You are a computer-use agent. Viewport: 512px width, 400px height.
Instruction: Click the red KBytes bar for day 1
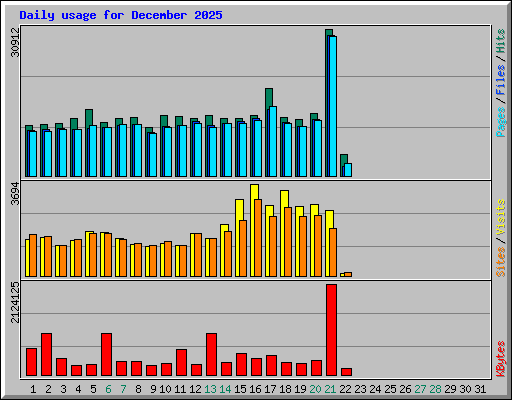32,362
